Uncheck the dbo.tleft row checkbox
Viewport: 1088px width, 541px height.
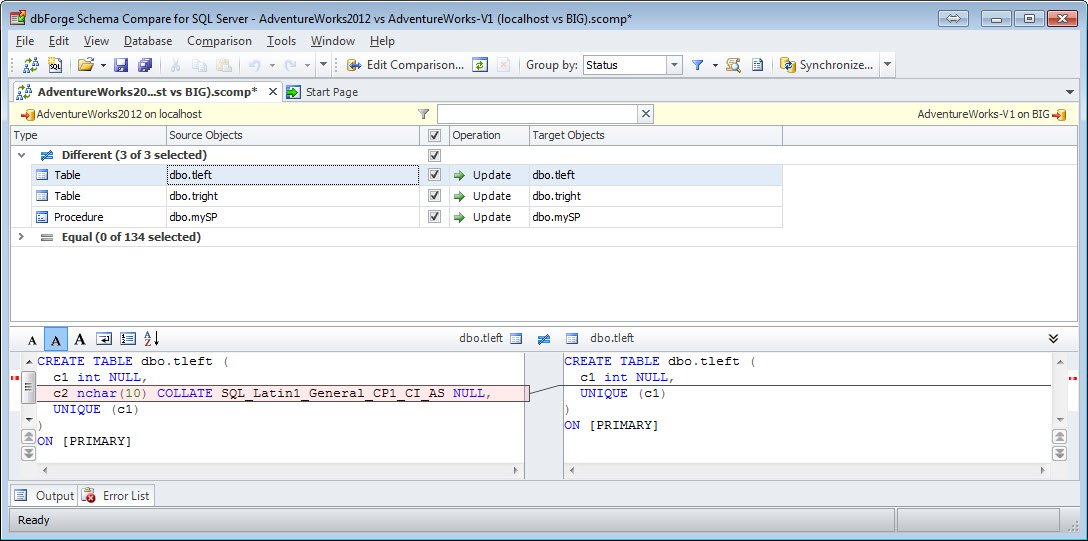[x=434, y=175]
